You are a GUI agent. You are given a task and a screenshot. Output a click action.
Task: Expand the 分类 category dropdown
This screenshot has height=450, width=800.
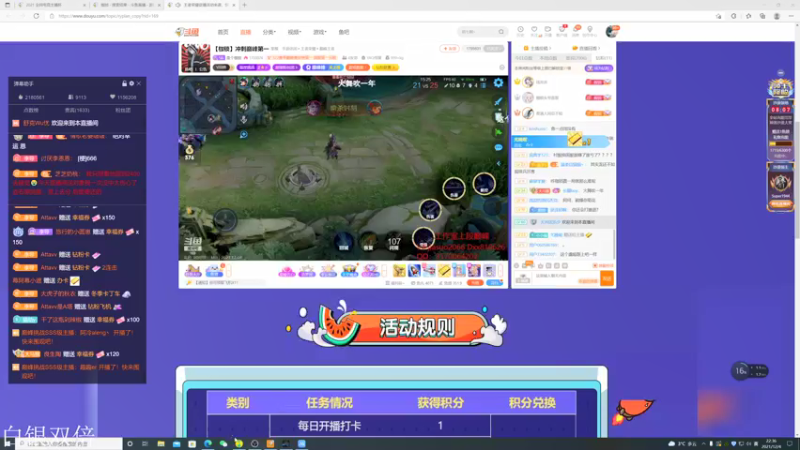[269, 32]
